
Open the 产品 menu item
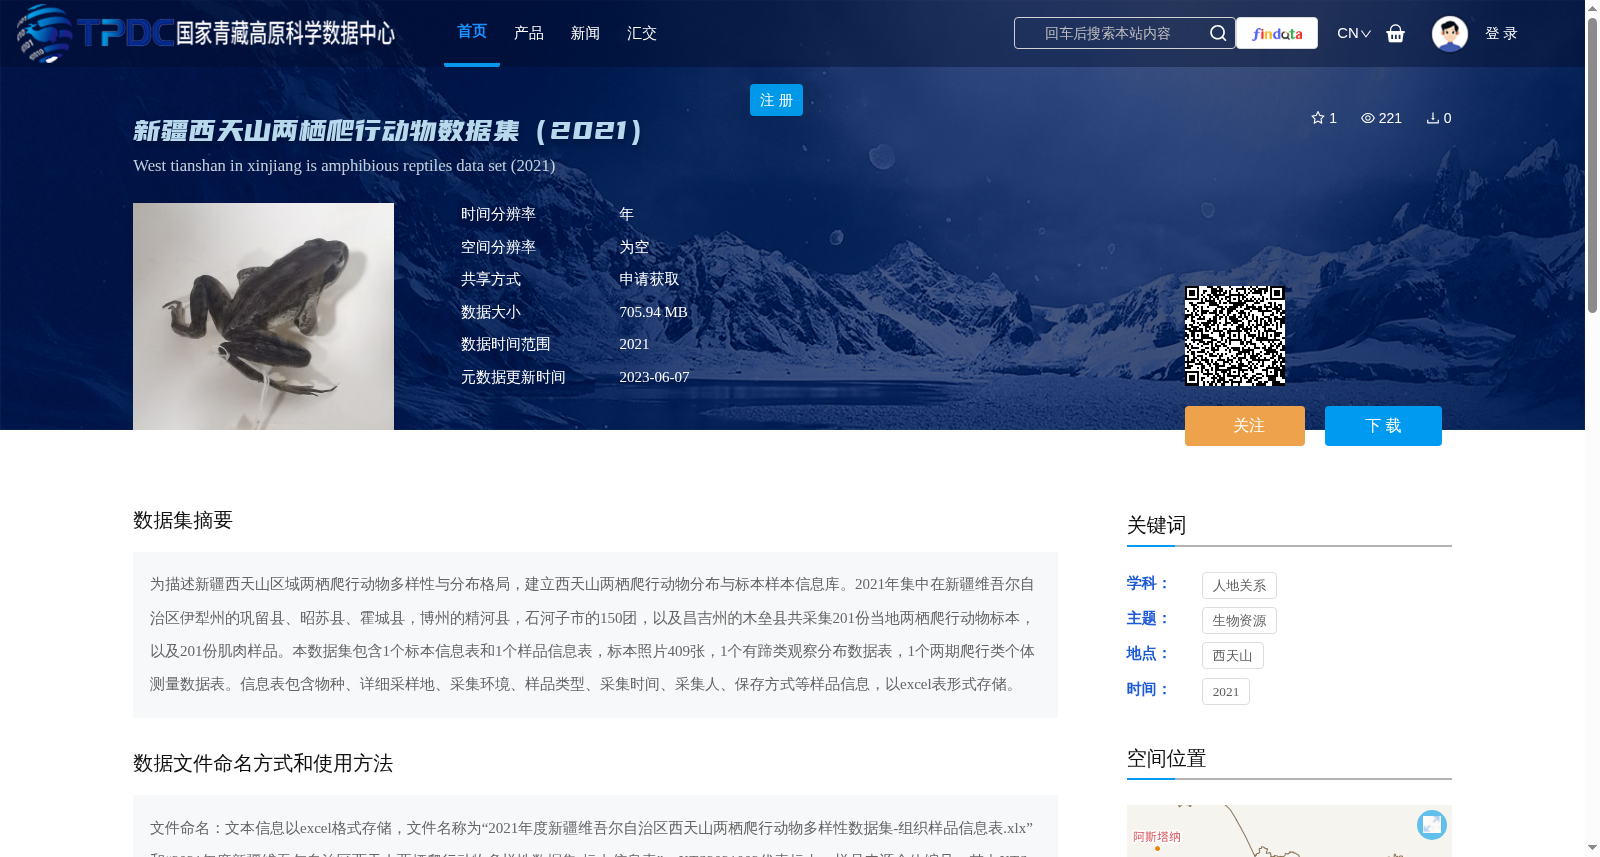point(529,33)
